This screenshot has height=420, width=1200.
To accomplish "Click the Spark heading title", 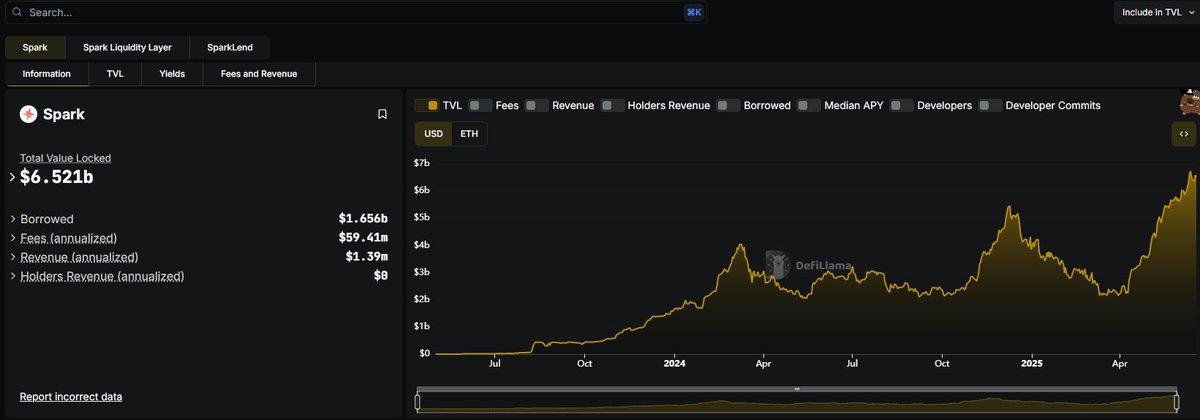I will (64, 114).
